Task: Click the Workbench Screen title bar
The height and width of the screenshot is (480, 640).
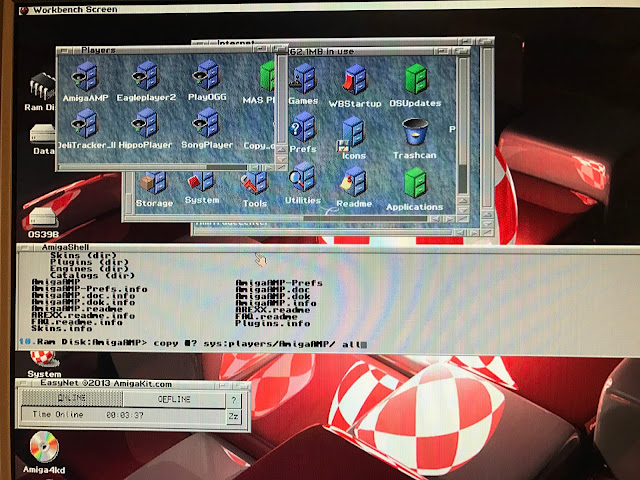Action: (327, 9)
